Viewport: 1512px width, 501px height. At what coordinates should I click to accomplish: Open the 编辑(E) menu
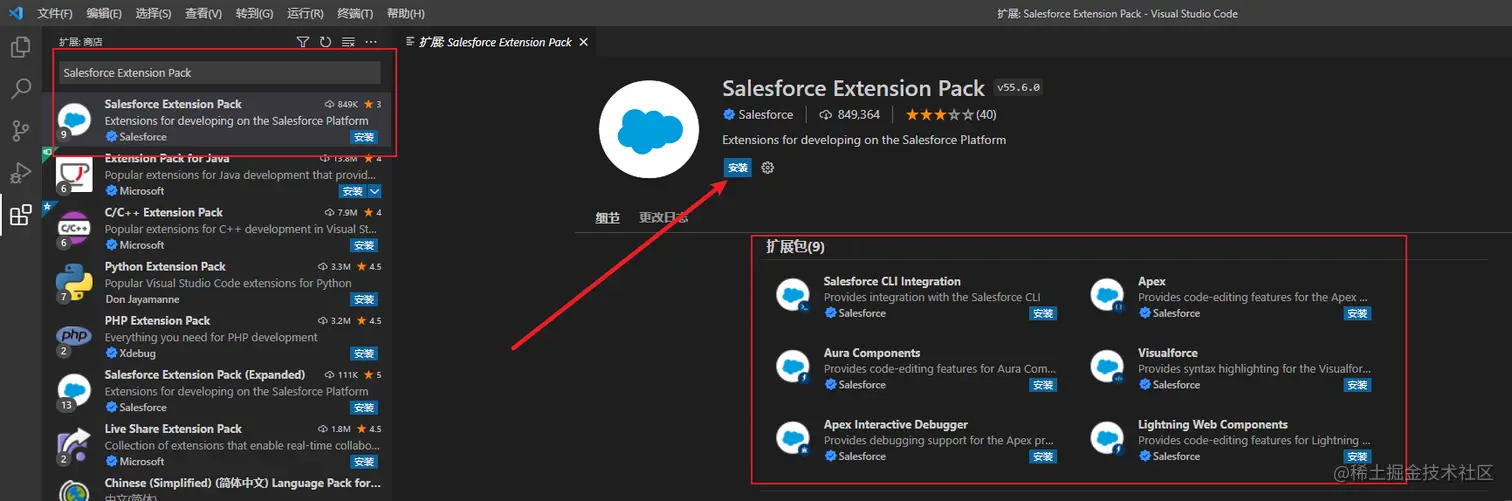point(104,13)
